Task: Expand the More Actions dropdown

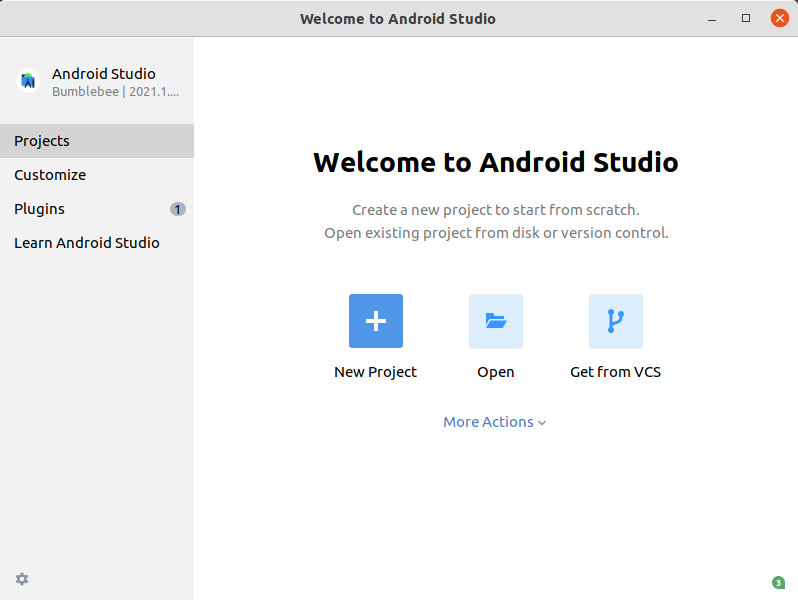Action: pos(489,422)
